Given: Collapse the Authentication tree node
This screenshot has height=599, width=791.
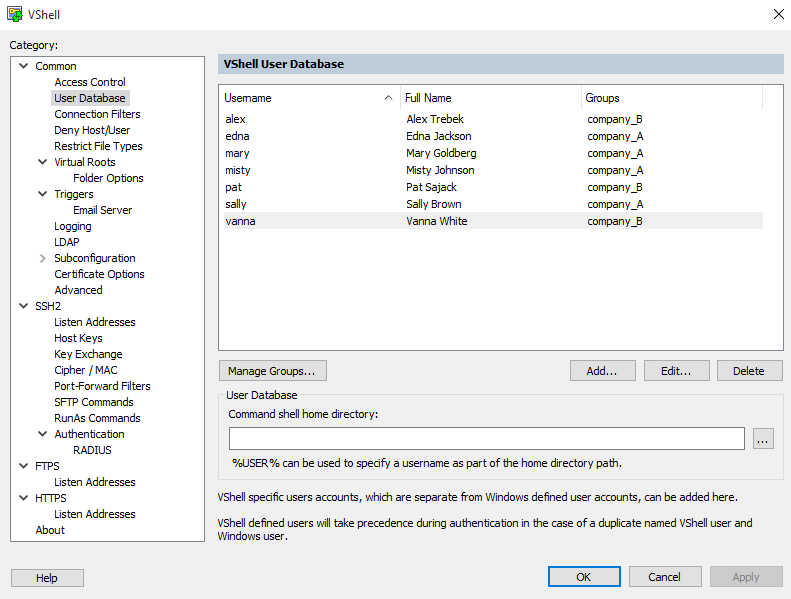Looking at the screenshot, I should click(42, 434).
